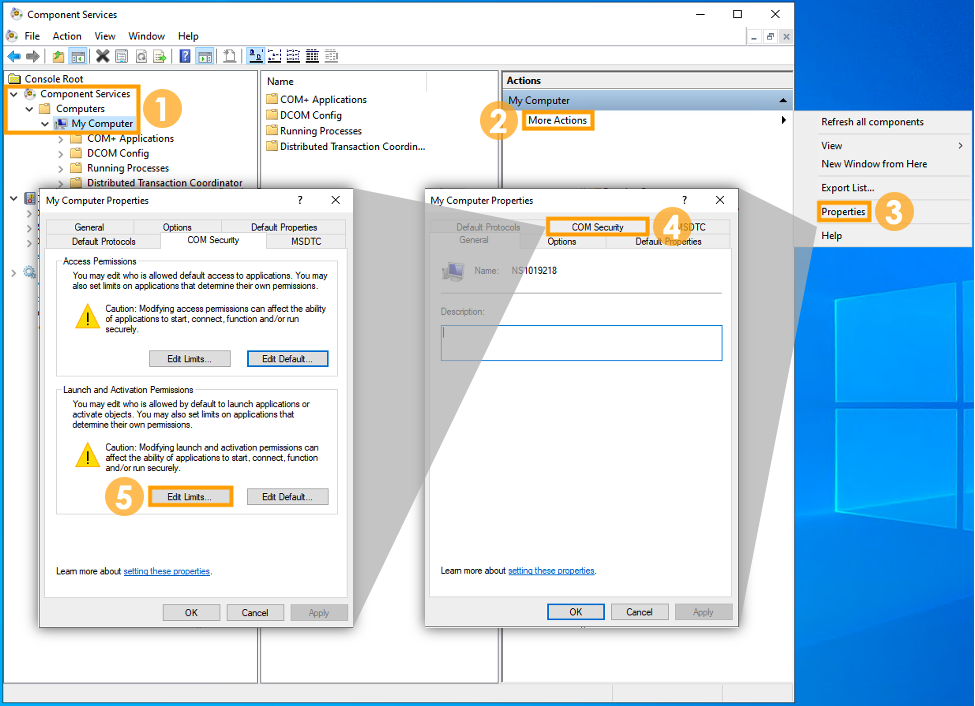Open Help via the blue question-mark toolbar icon
The width and height of the screenshot is (975, 706).
[185, 57]
